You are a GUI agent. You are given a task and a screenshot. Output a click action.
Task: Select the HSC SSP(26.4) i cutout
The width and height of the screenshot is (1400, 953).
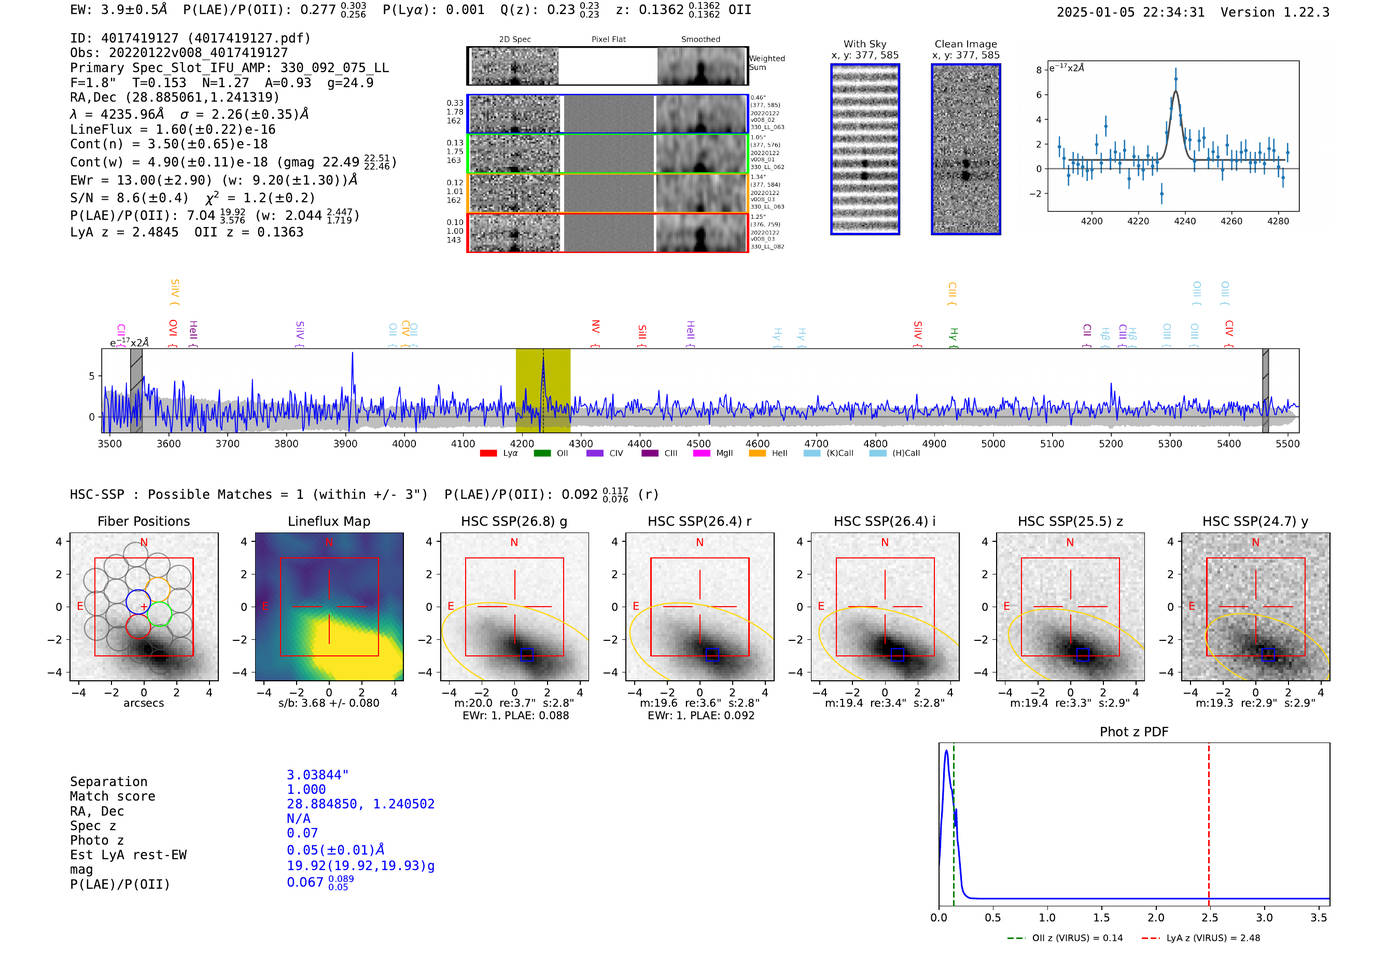click(885, 607)
